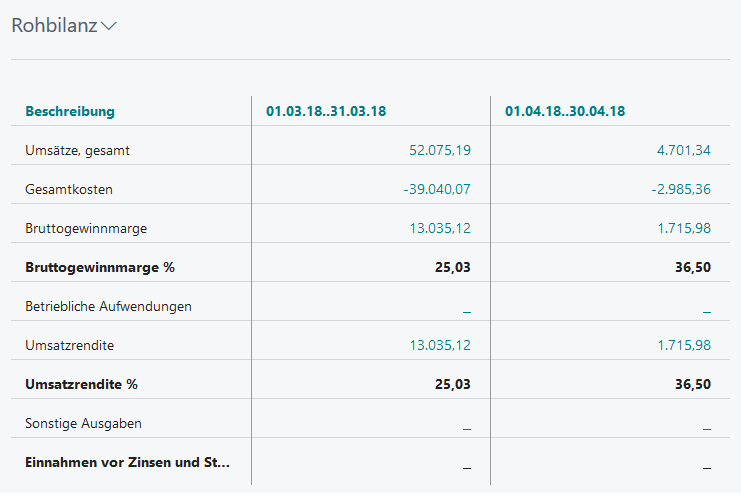Click Gesamtkosten value -39.040,07
The width and height of the screenshot is (741, 497).
tap(437, 190)
